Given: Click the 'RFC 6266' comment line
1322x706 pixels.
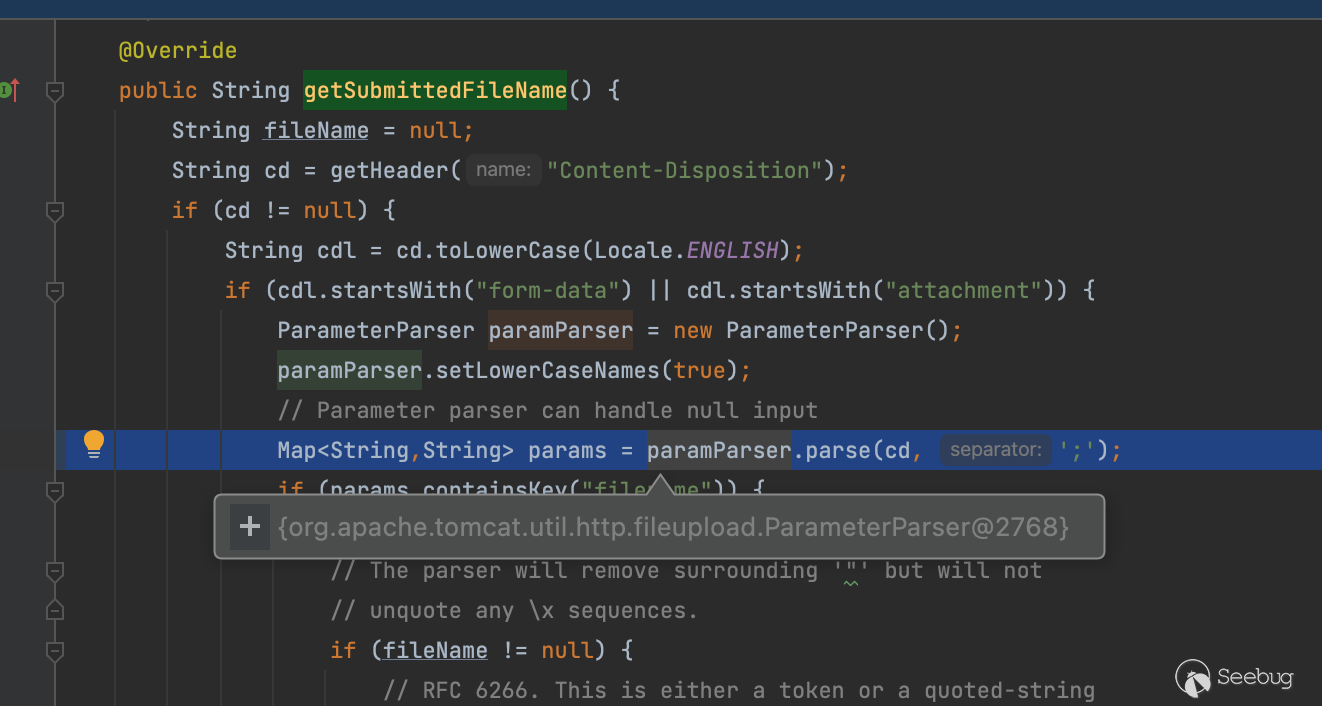Looking at the screenshot, I should click(x=739, y=690).
